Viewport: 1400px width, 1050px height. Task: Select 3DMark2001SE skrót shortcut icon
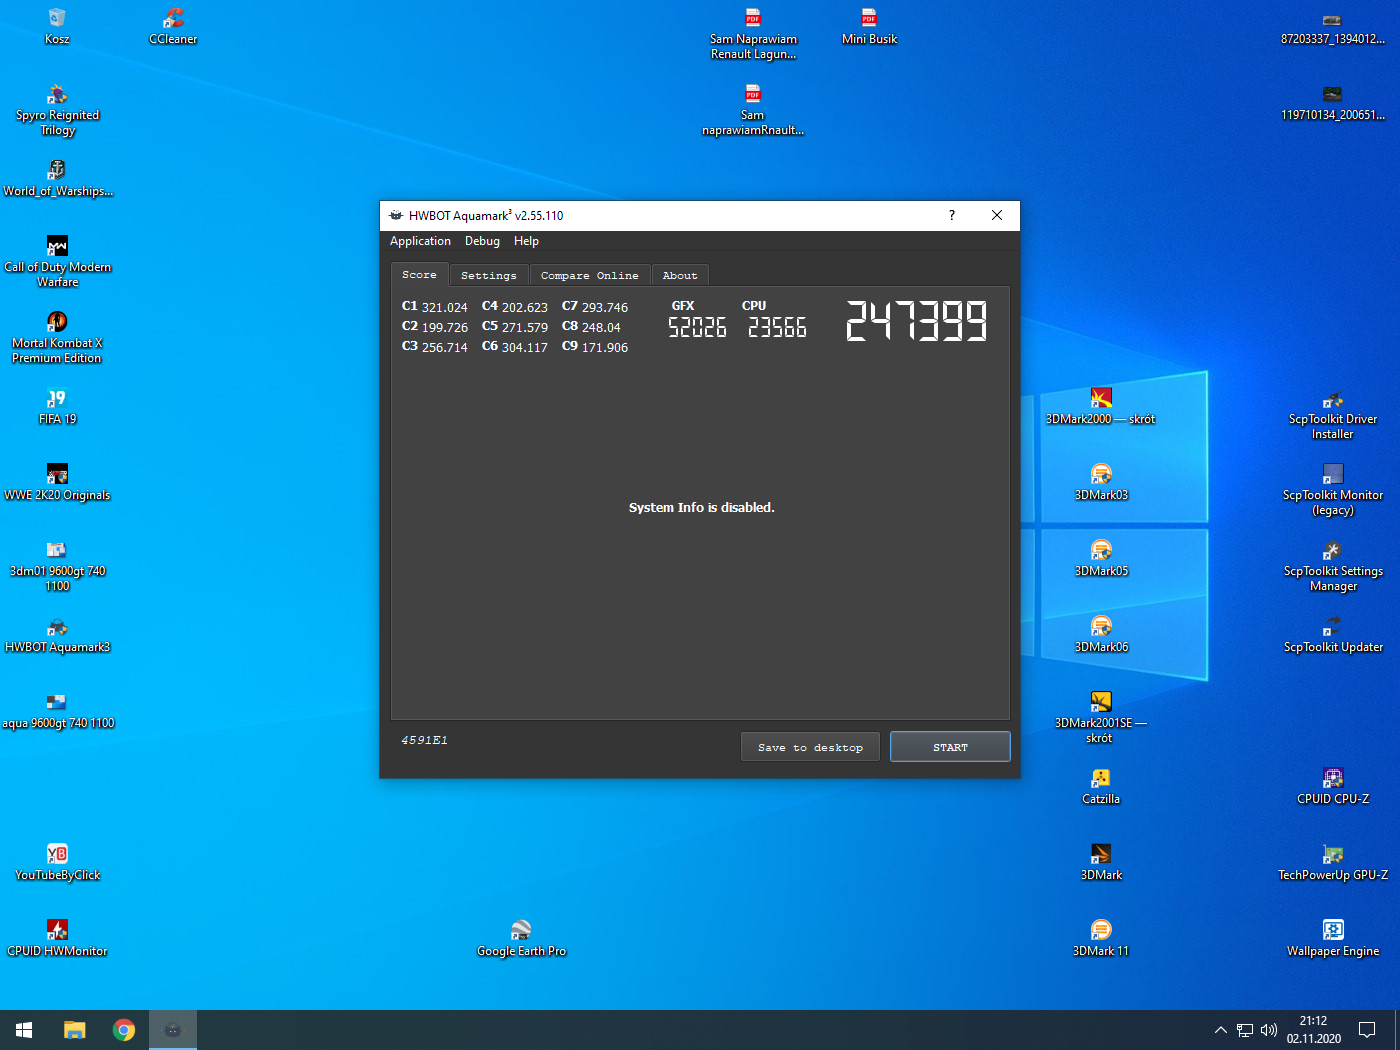click(x=1101, y=717)
